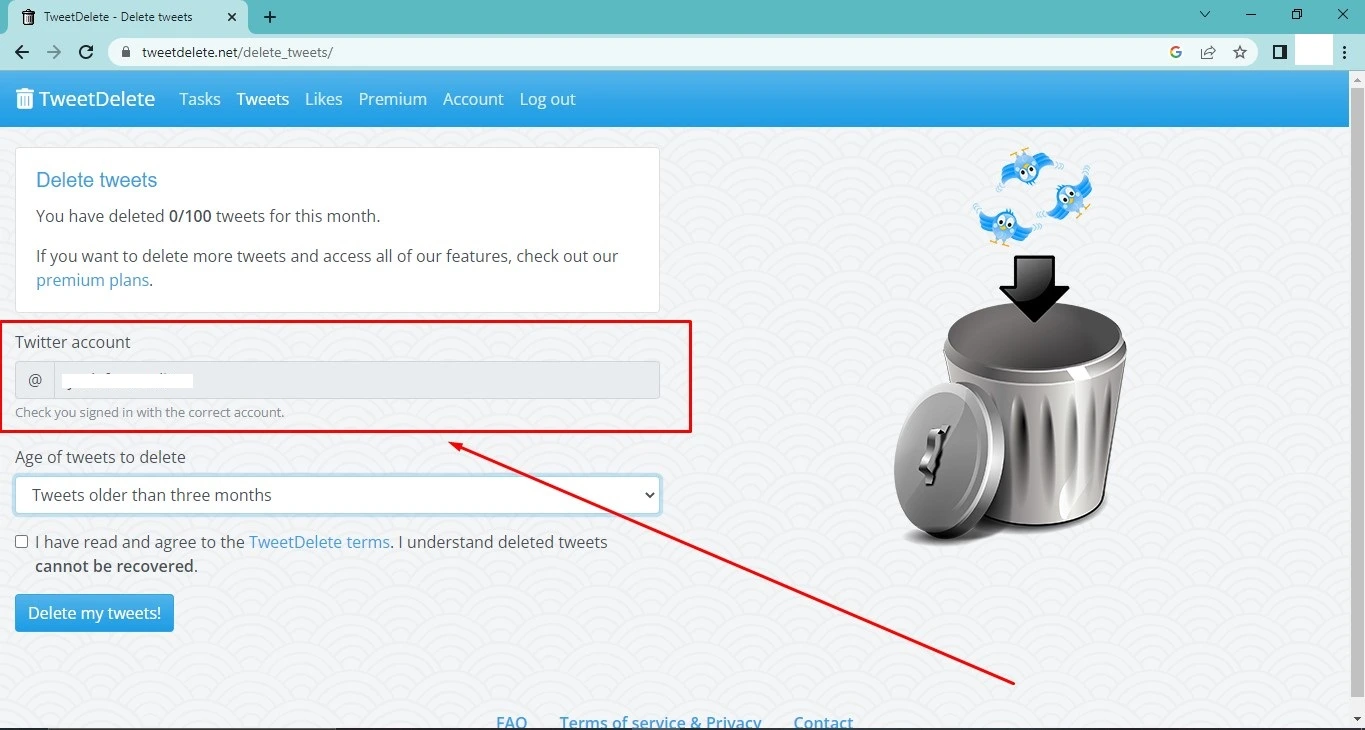Screen dimensions: 1365x730
Task: Expand the age of tweets dropdown
Action: click(337, 495)
